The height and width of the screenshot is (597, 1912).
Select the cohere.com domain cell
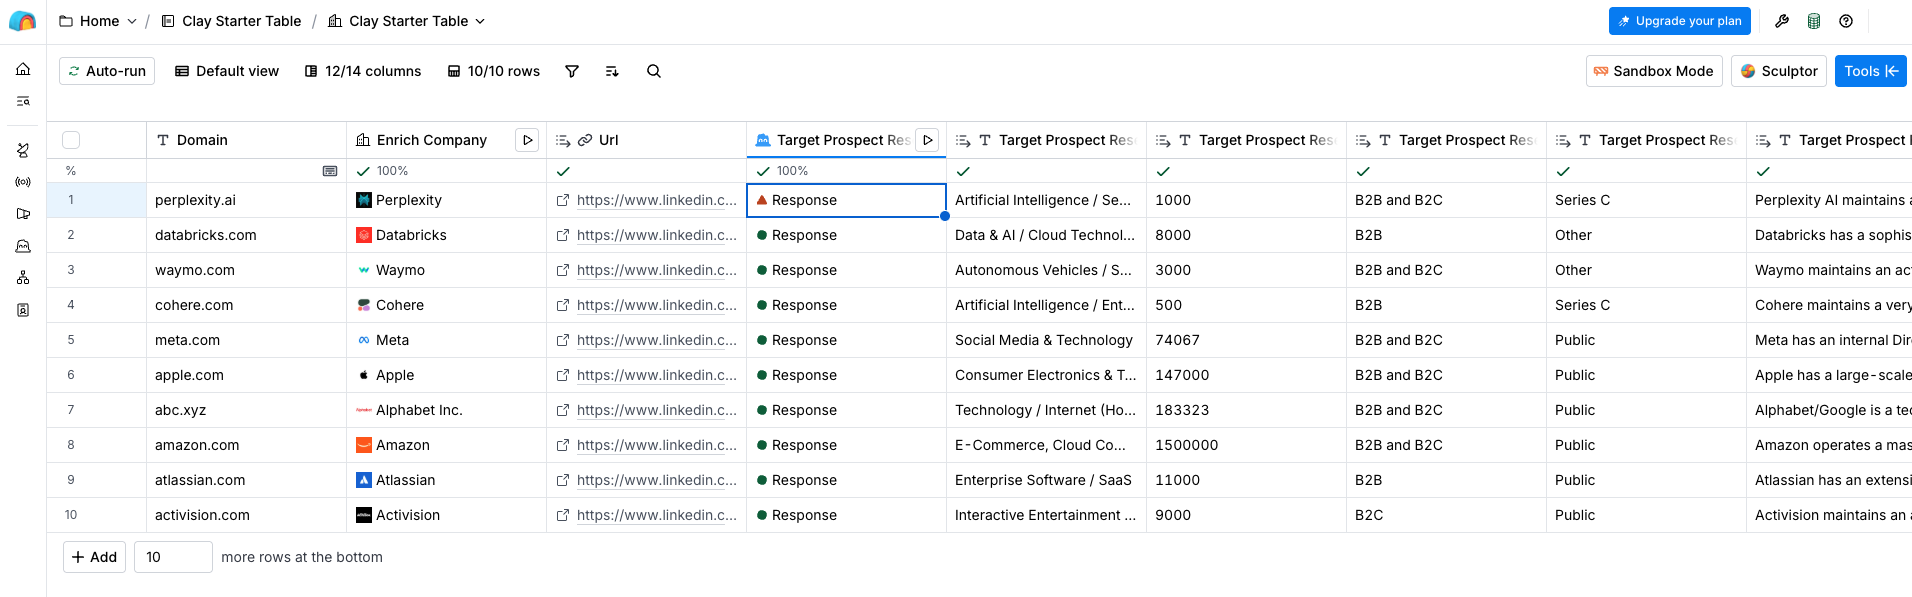pyautogui.click(x=246, y=305)
